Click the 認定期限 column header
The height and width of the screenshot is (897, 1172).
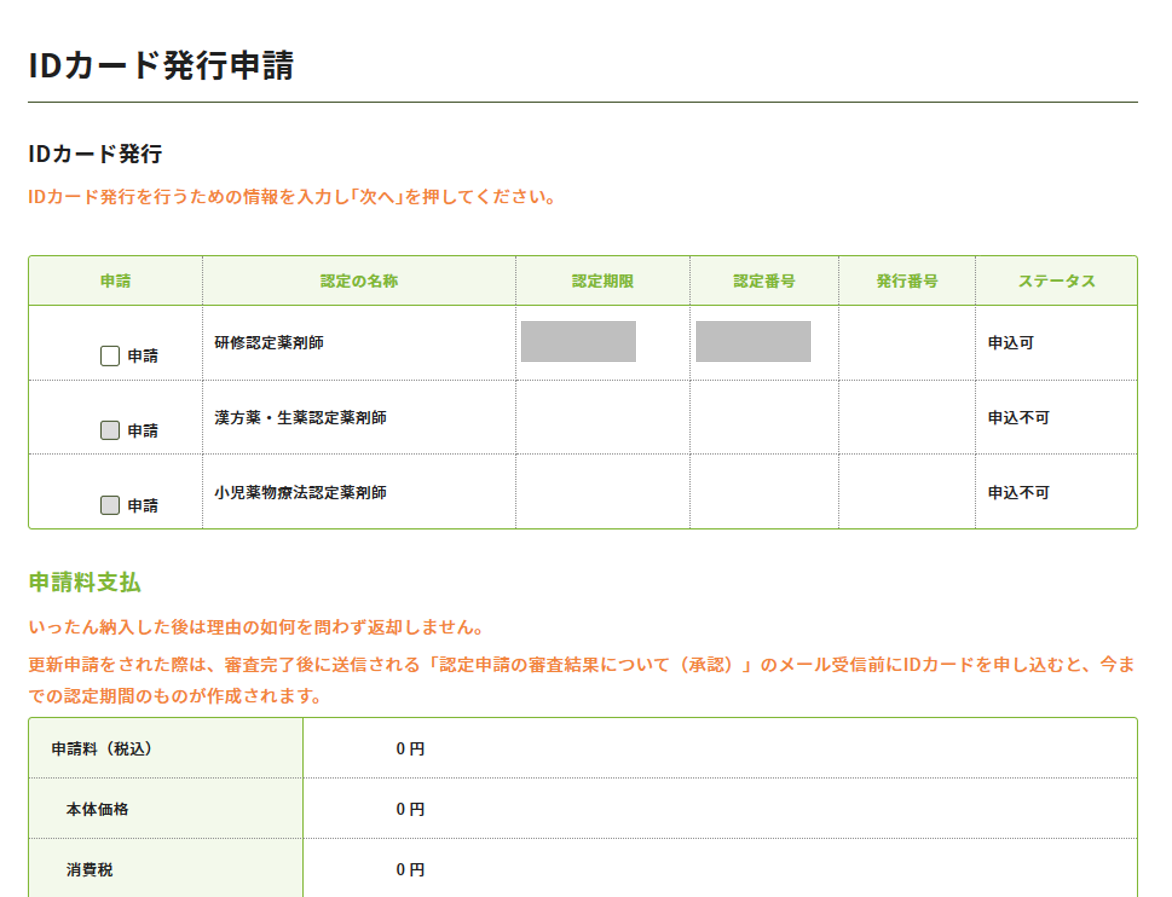pos(603,281)
